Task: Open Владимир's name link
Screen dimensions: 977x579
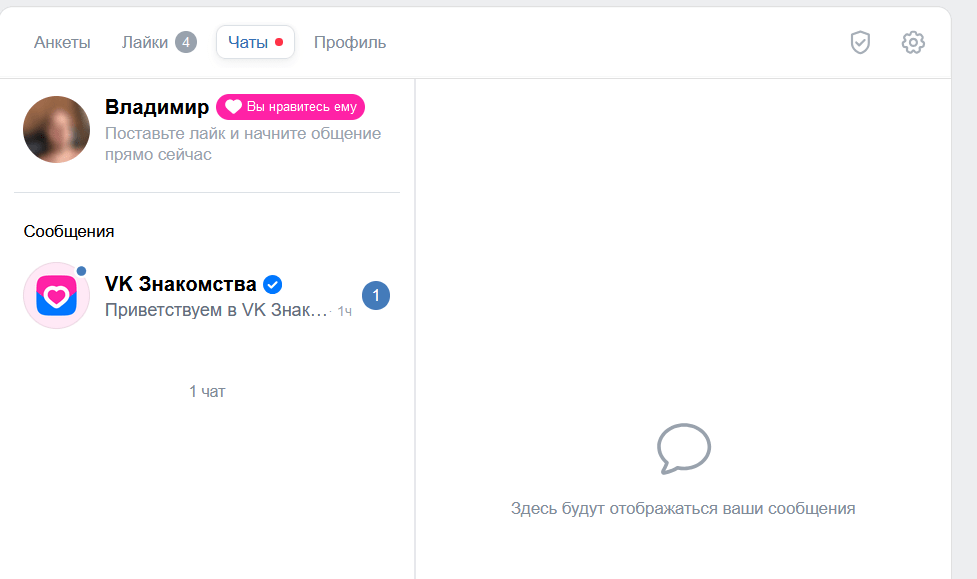Action: click(157, 107)
